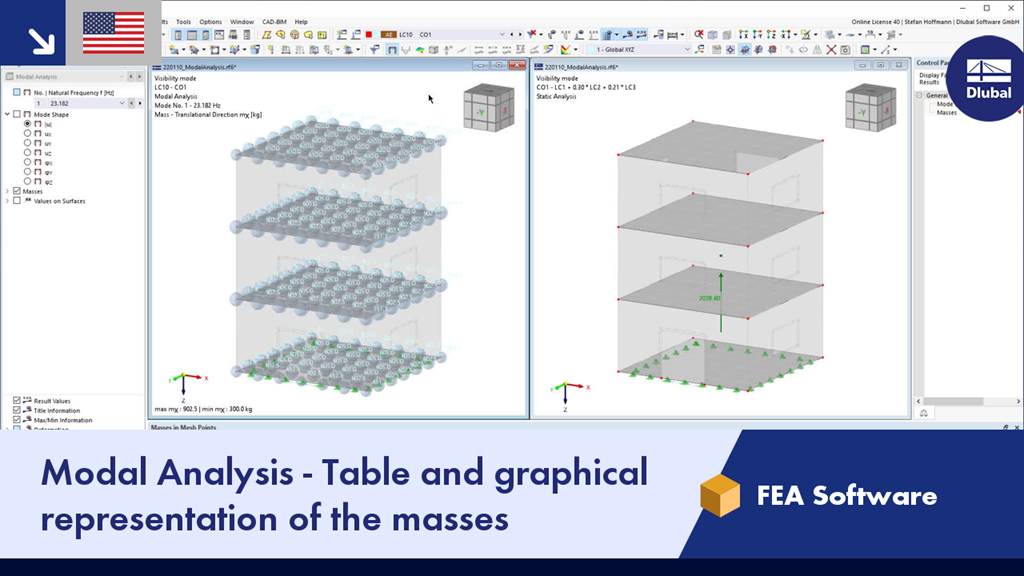
Task: Click the filter with red X icon
Action: [x=532, y=34]
